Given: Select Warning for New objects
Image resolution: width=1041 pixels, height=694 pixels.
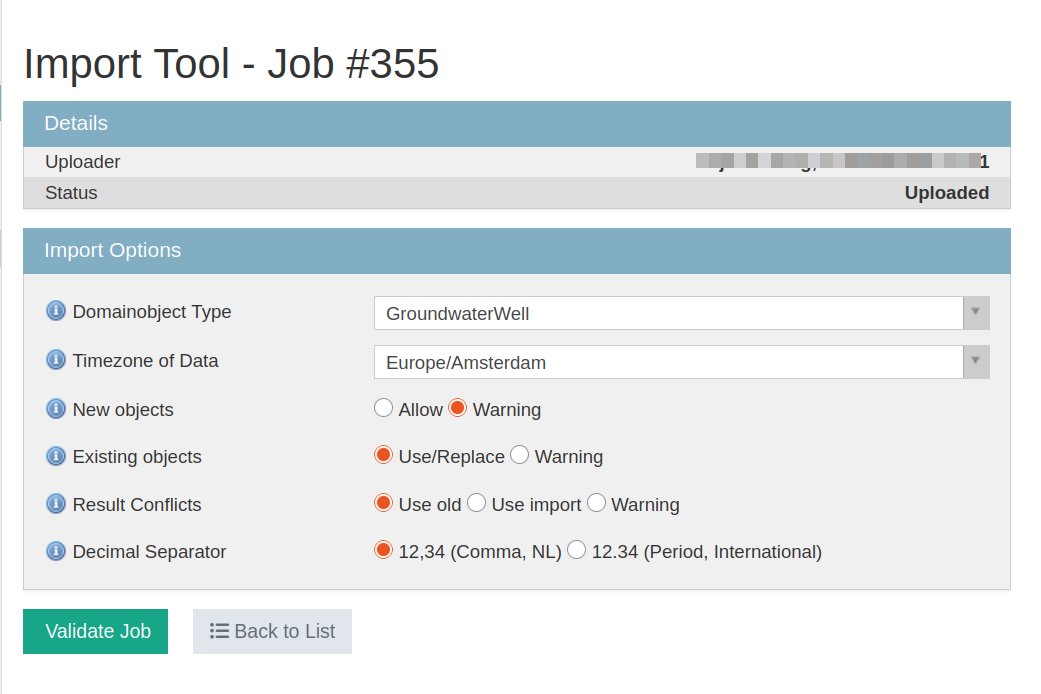Looking at the screenshot, I should (458, 408).
